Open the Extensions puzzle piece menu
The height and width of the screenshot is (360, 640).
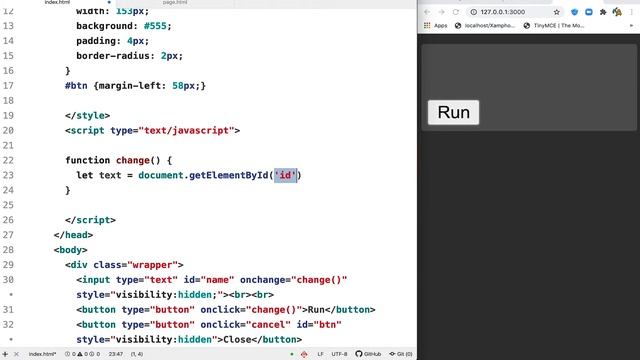coord(603,12)
